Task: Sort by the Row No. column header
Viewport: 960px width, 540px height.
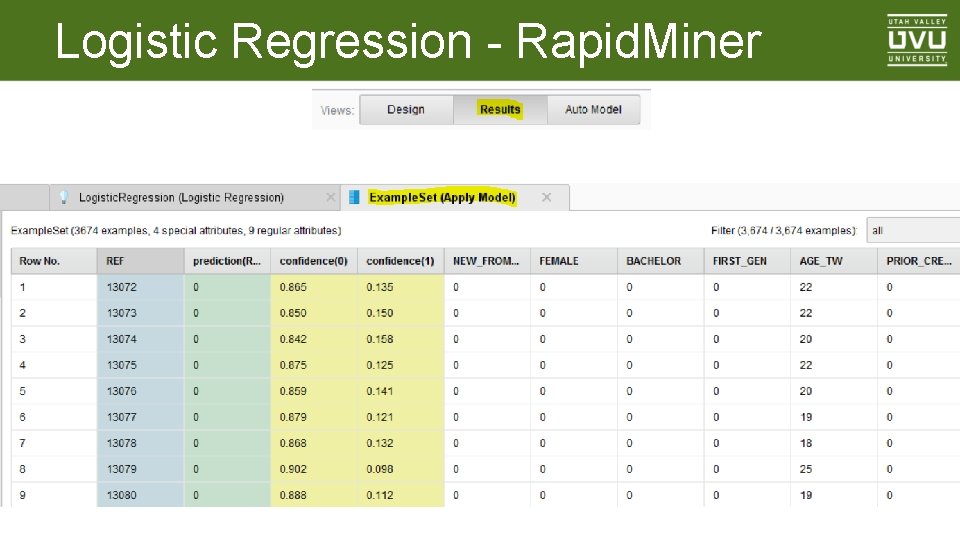Action: tap(54, 261)
